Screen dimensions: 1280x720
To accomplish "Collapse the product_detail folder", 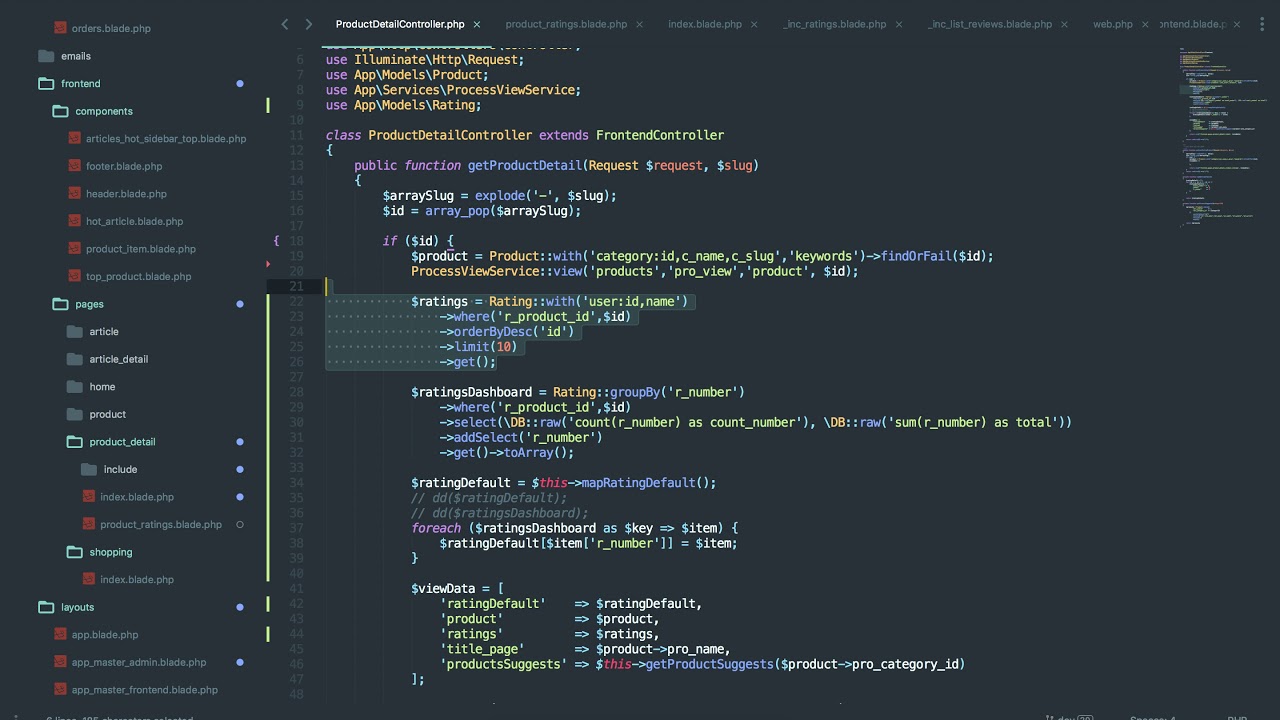I will (74, 441).
